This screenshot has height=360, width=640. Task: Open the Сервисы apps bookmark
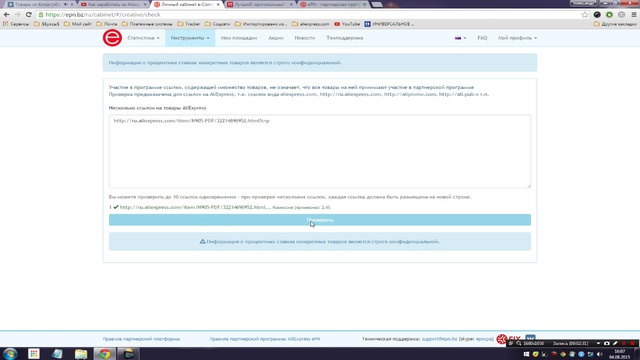[x=16, y=24]
